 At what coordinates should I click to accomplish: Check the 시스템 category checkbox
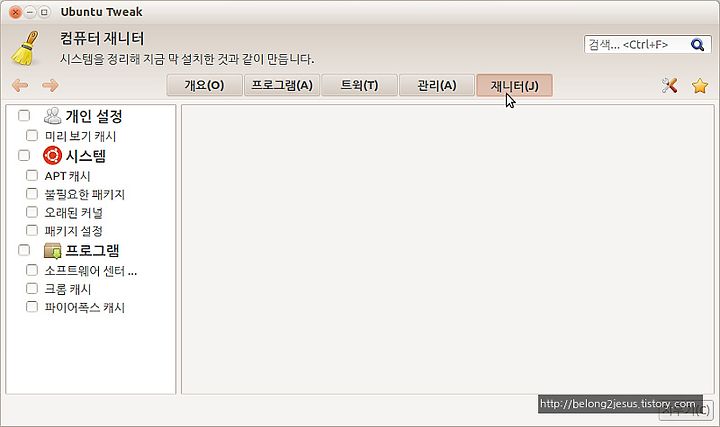(24, 156)
